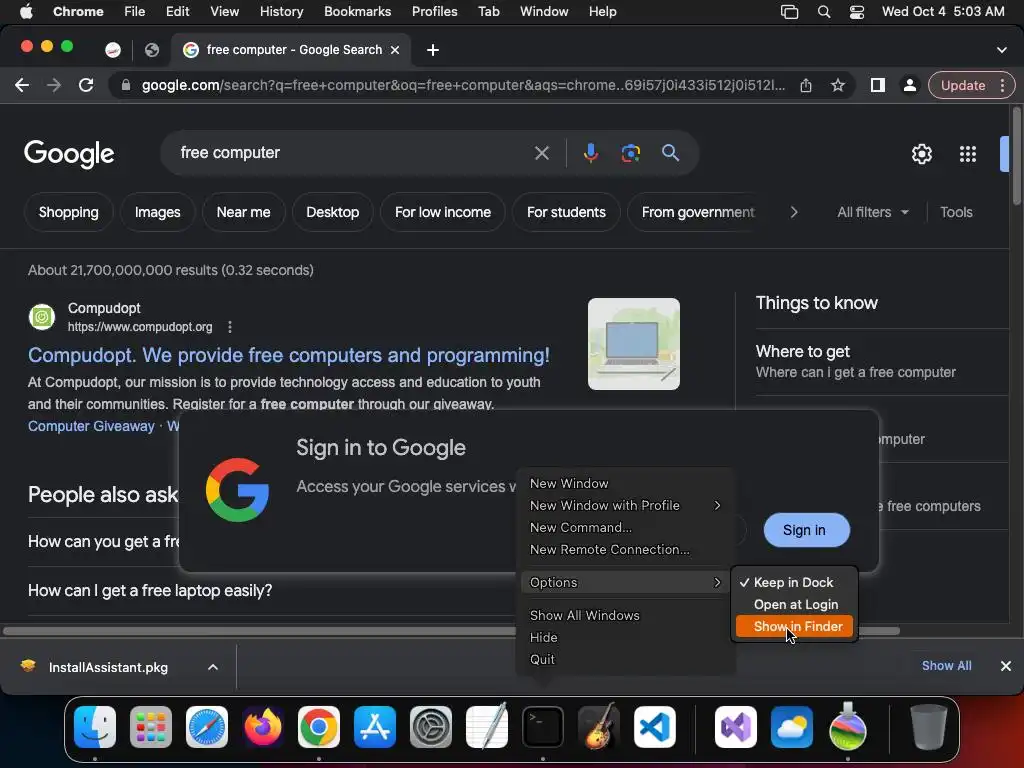The height and width of the screenshot is (768, 1024).
Task: Click the vertical page scrollbar
Action: click(x=1016, y=157)
